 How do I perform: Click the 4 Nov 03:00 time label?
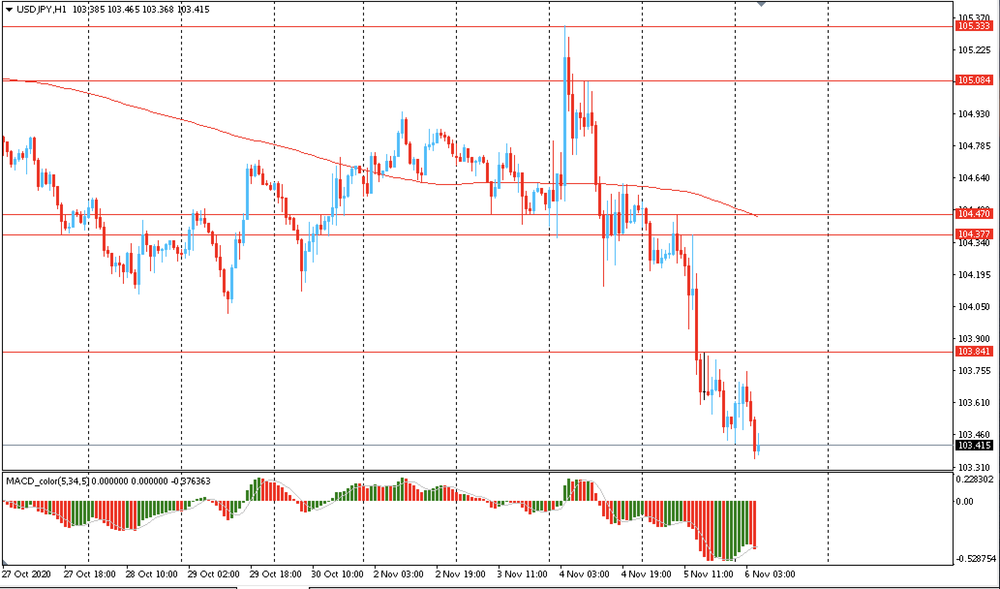(584, 573)
